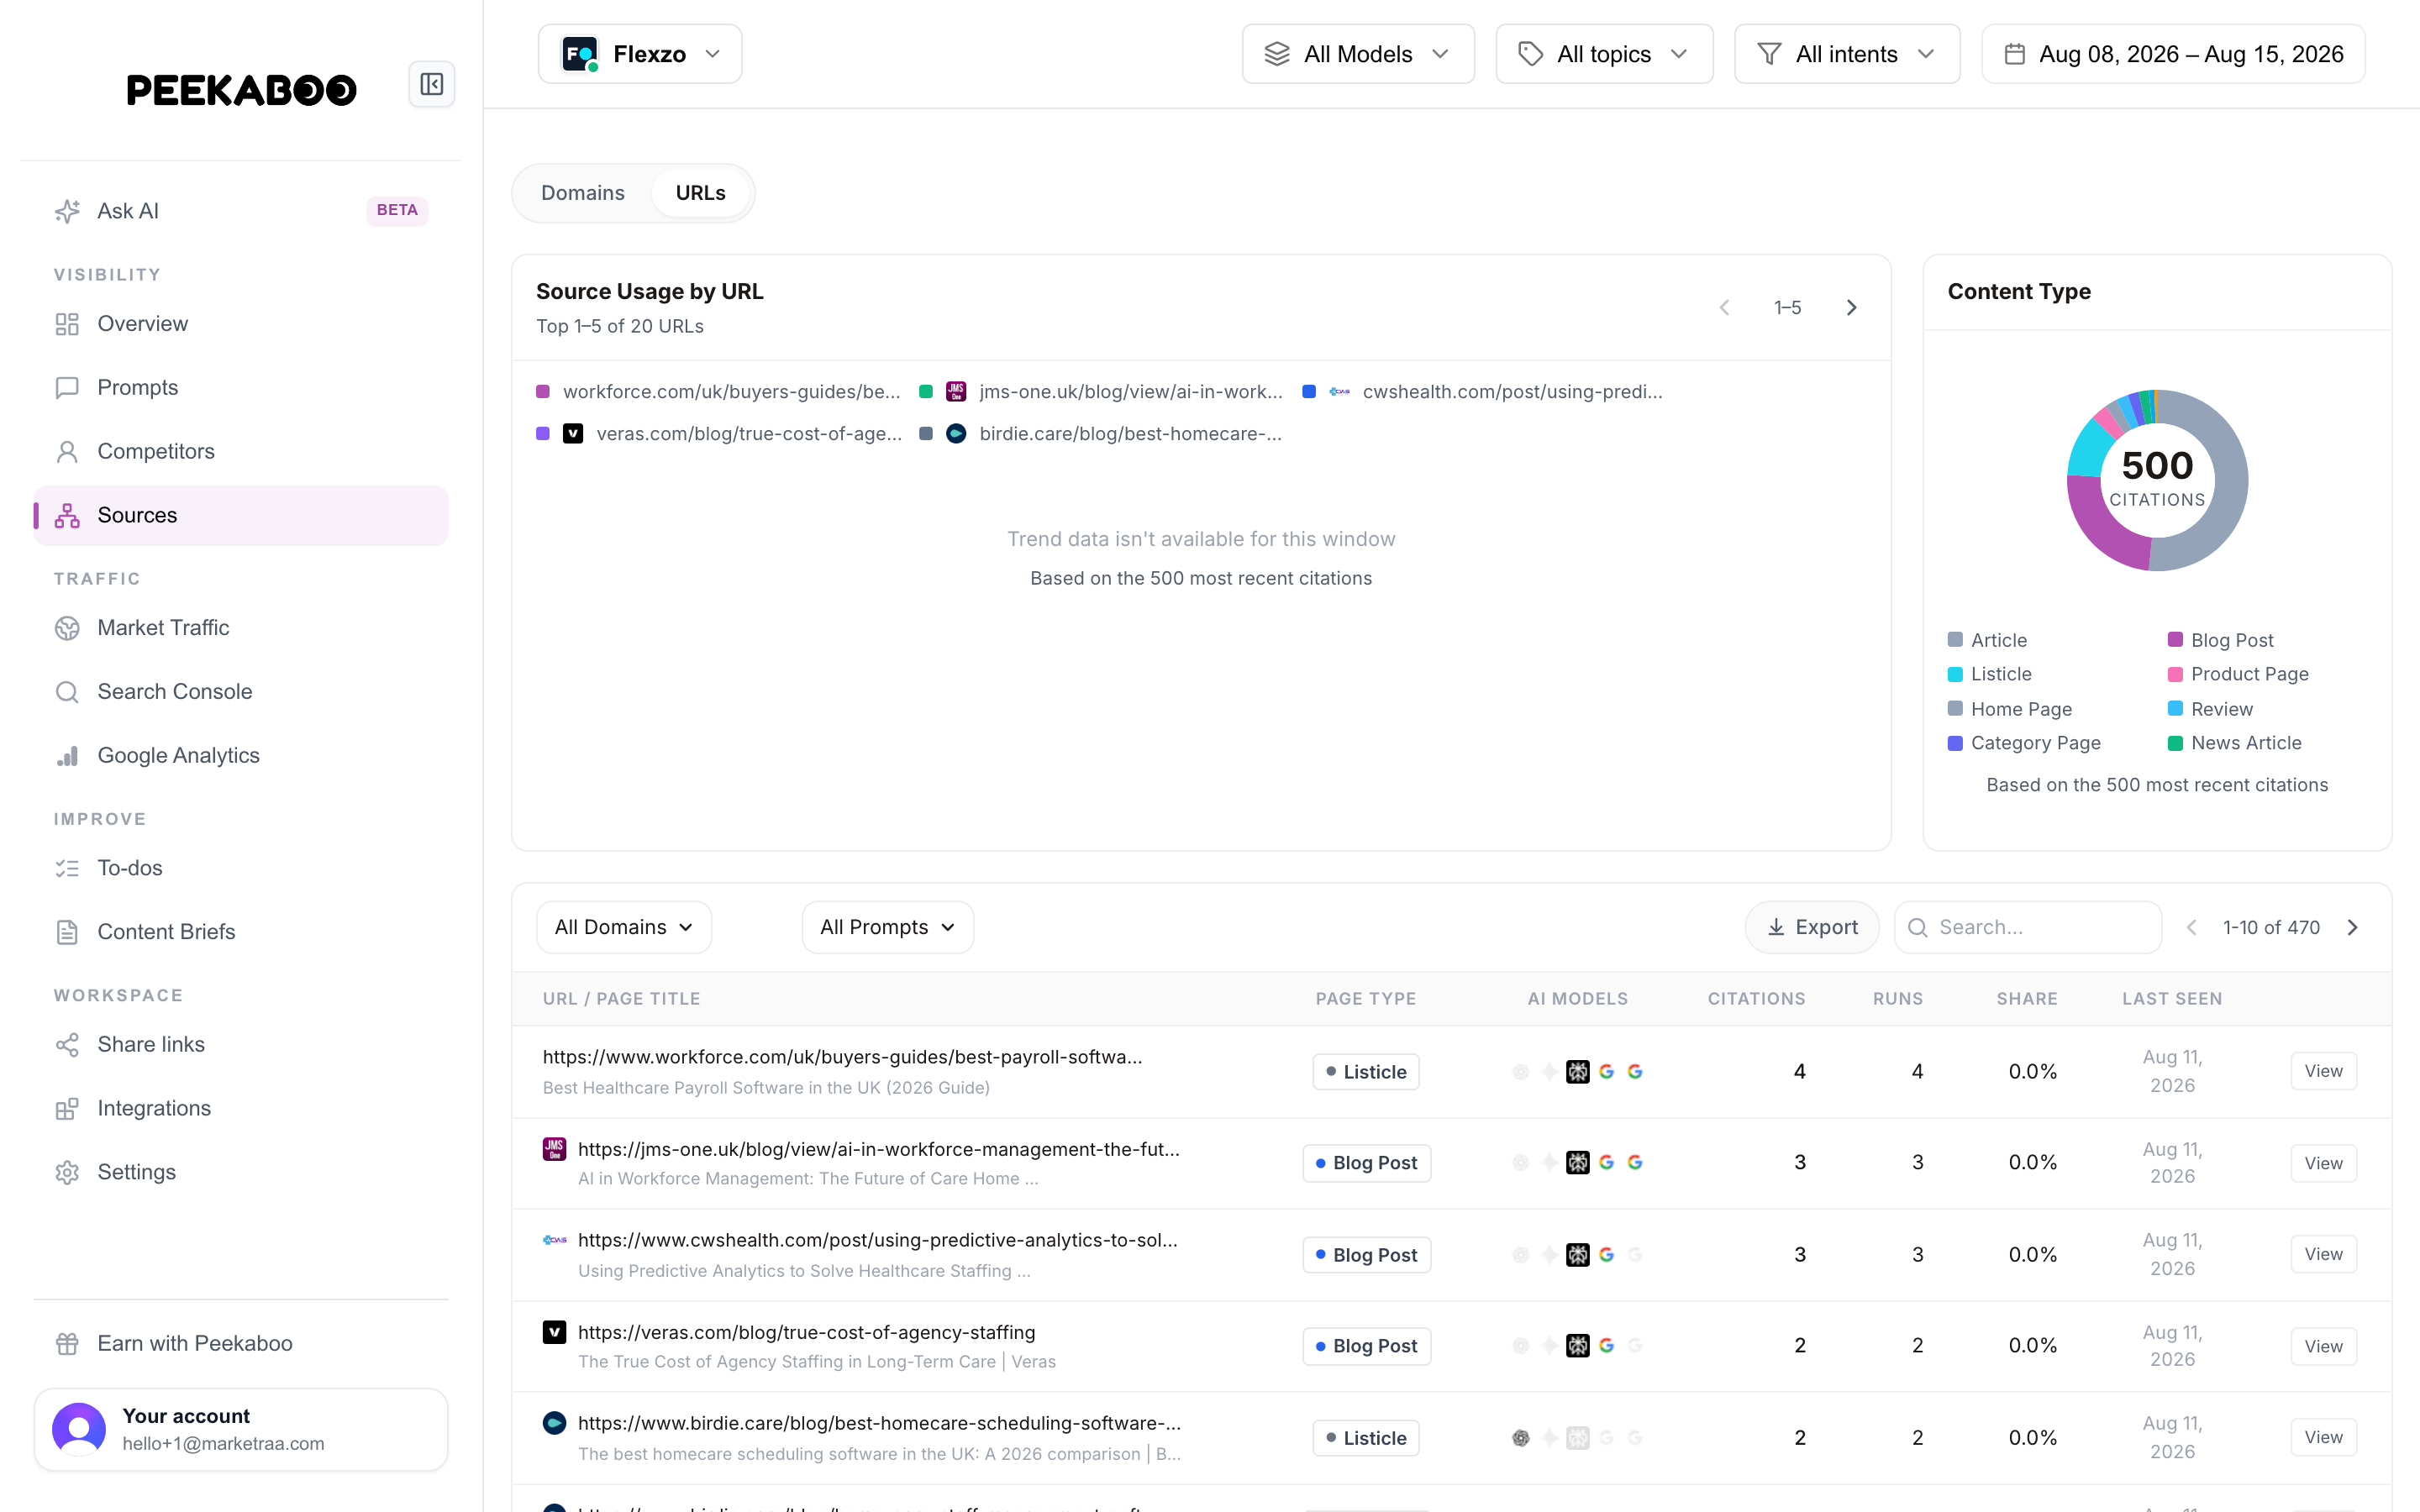Click the BETA badge next to Ask AI
Screen dimensions: 2420x1512
(397, 210)
